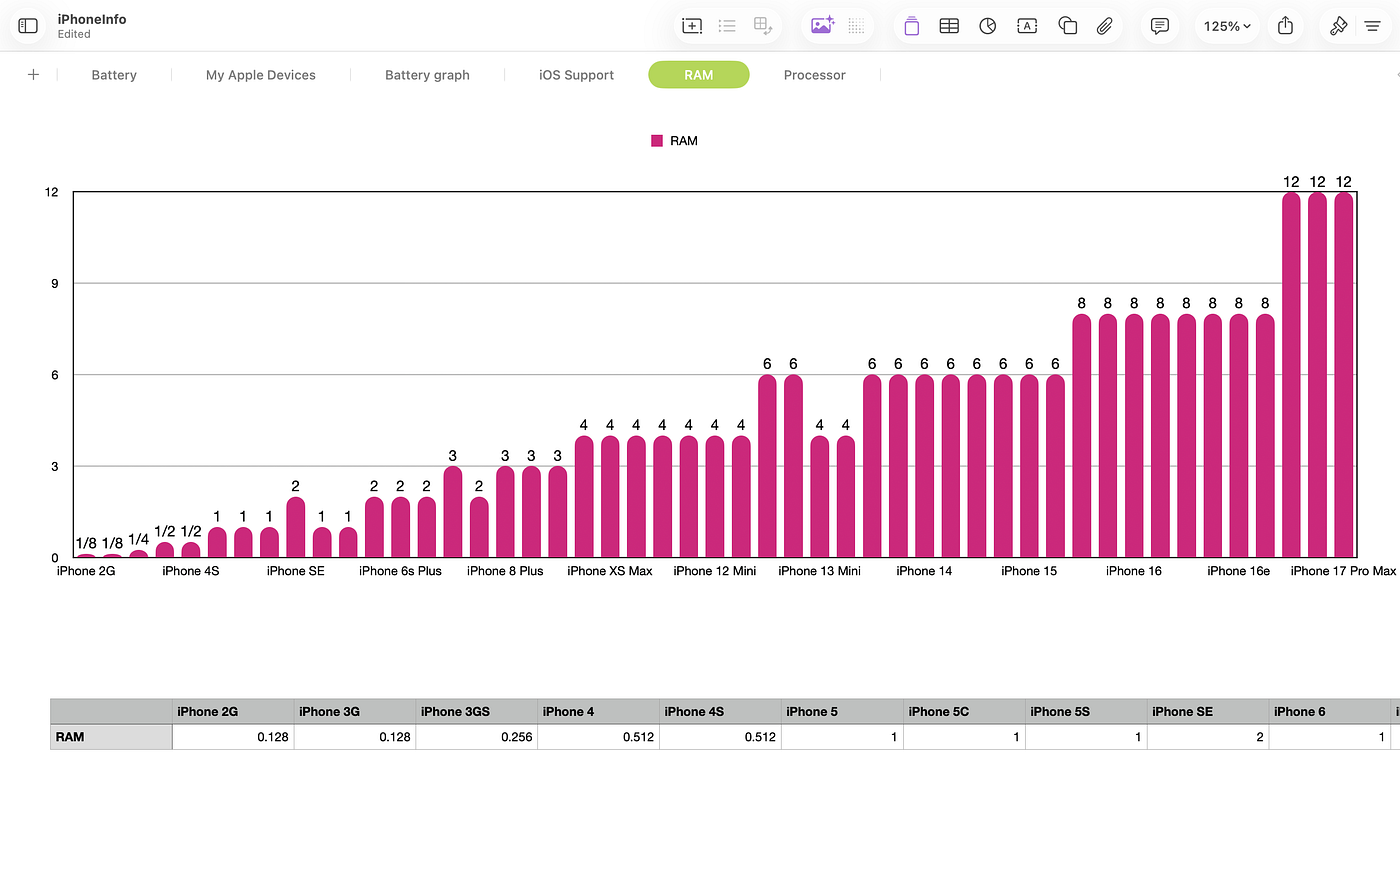The height and width of the screenshot is (876, 1400).
Task: Add a new sheet with plus
Action: [33, 75]
